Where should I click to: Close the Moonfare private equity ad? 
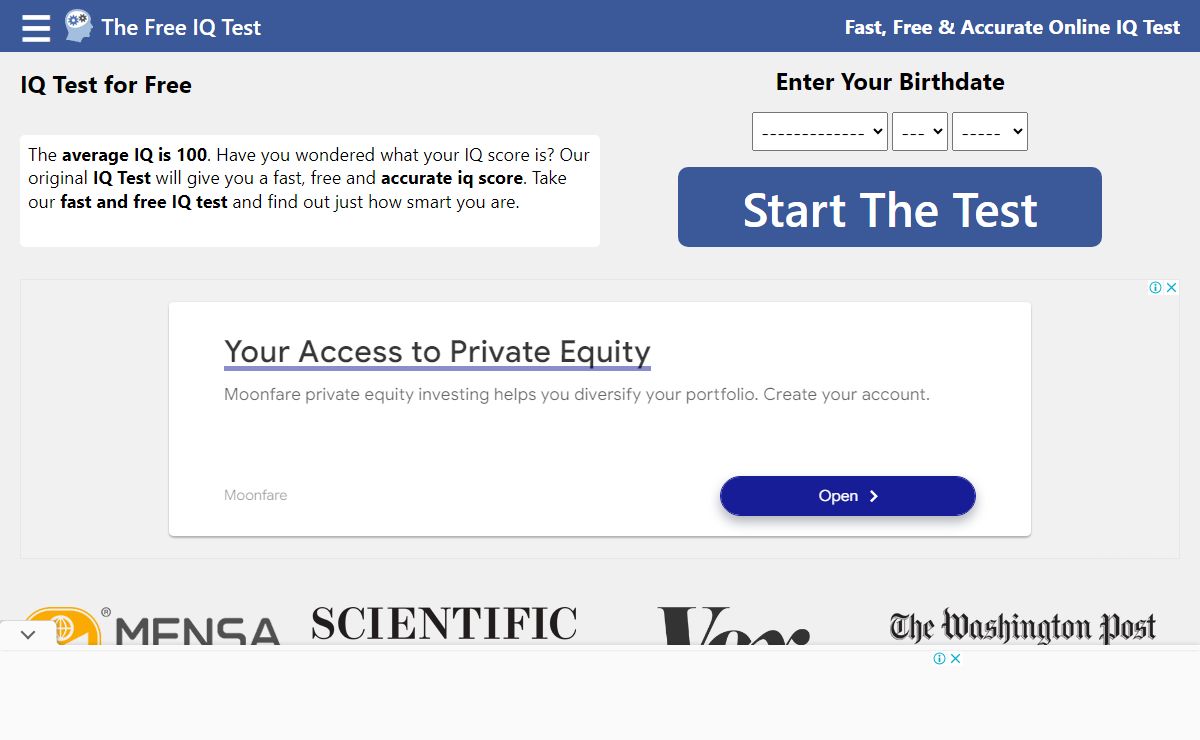coord(1172,288)
